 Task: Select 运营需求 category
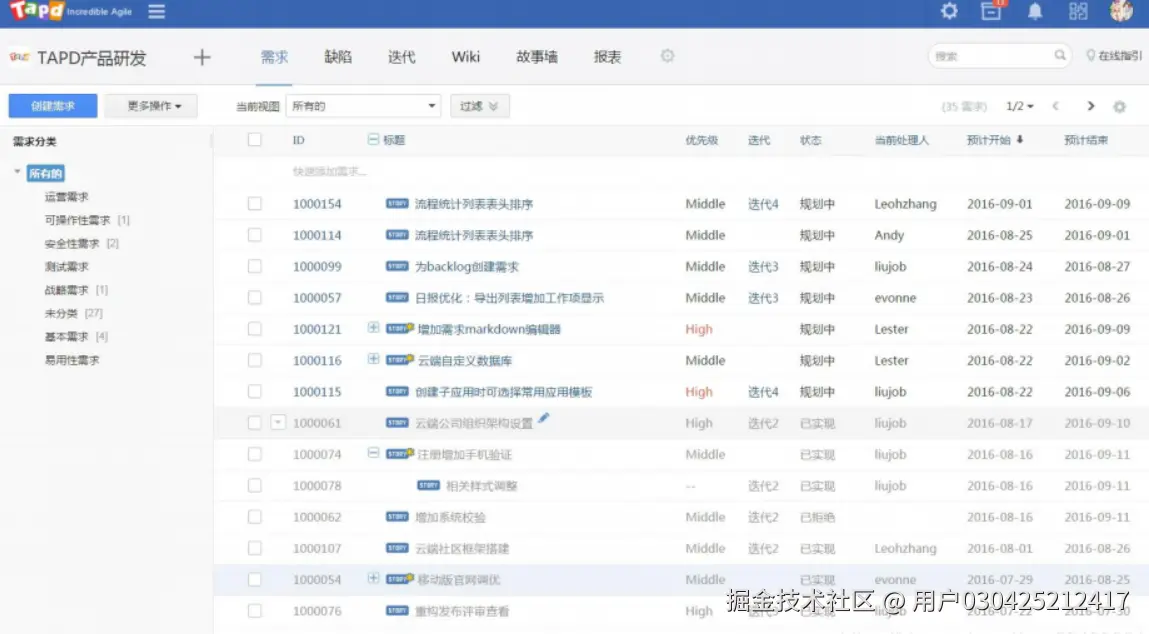[x=66, y=196]
